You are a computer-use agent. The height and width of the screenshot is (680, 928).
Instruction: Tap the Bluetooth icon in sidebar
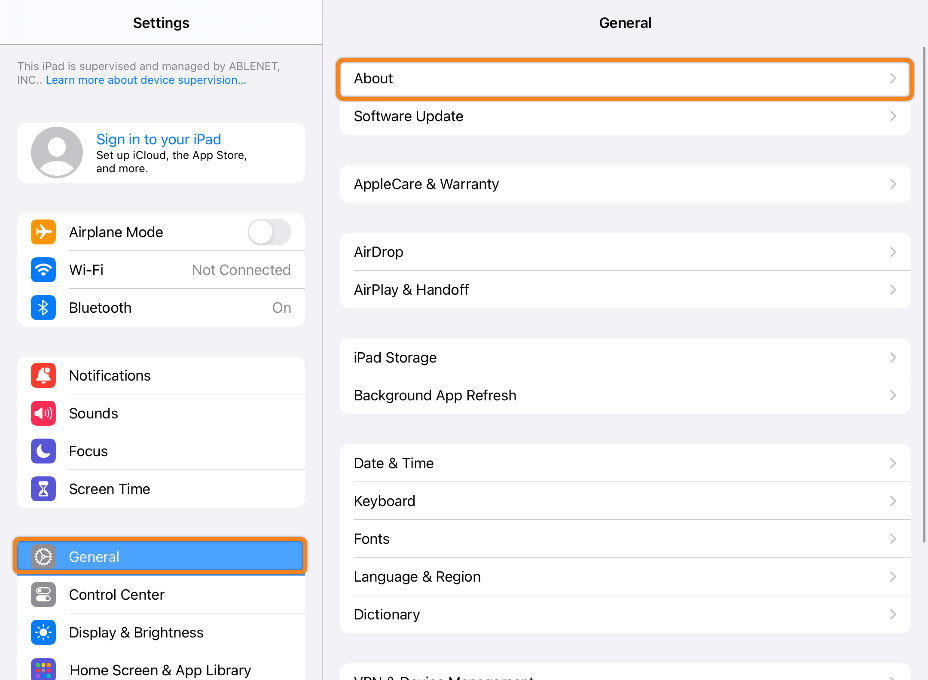[x=43, y=308]
